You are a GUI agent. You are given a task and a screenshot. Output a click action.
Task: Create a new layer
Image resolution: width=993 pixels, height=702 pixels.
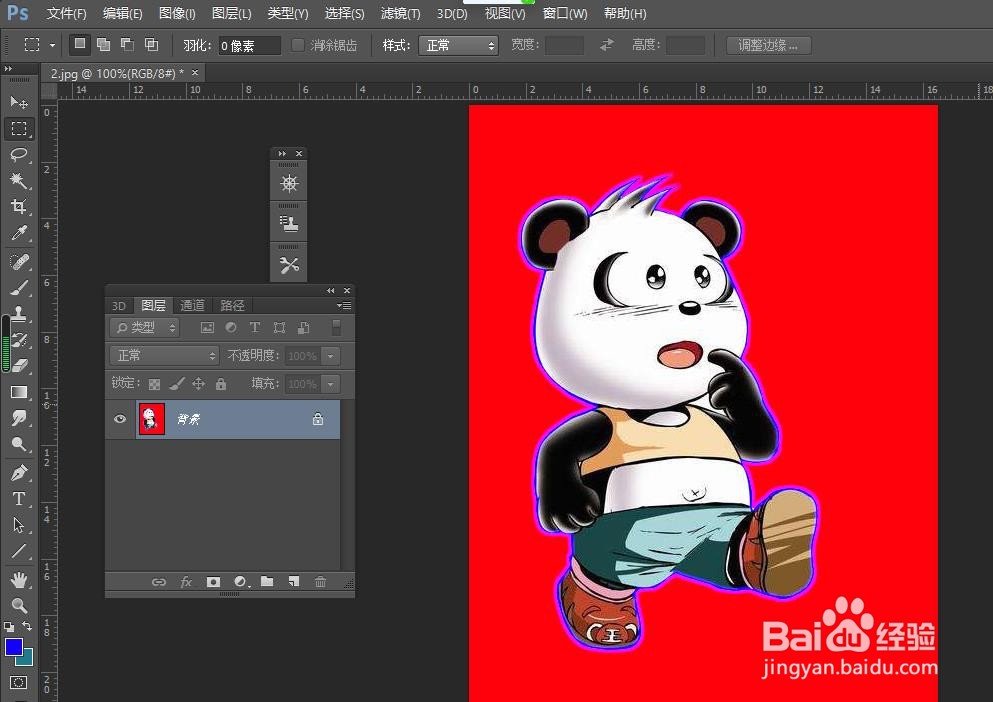[294, 581]
